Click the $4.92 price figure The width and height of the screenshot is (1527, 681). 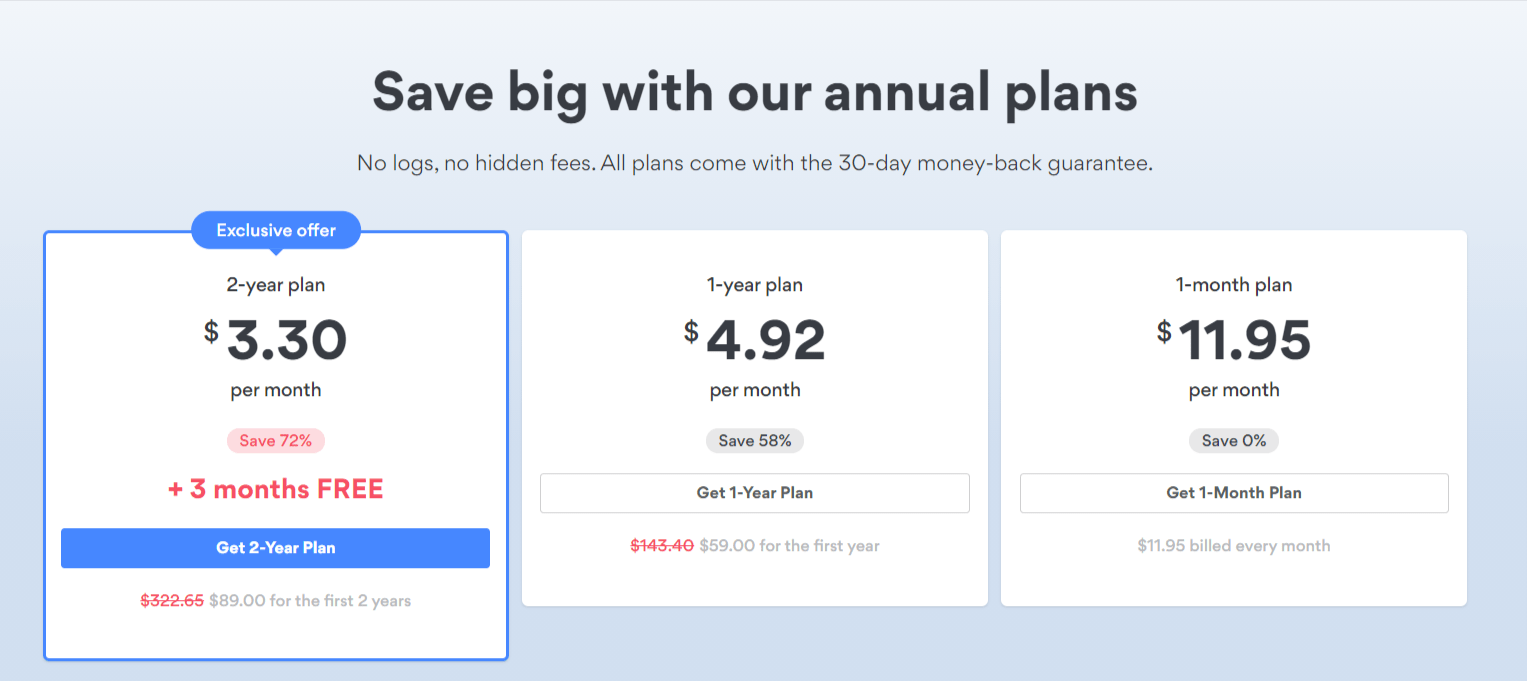click(755, 340)
